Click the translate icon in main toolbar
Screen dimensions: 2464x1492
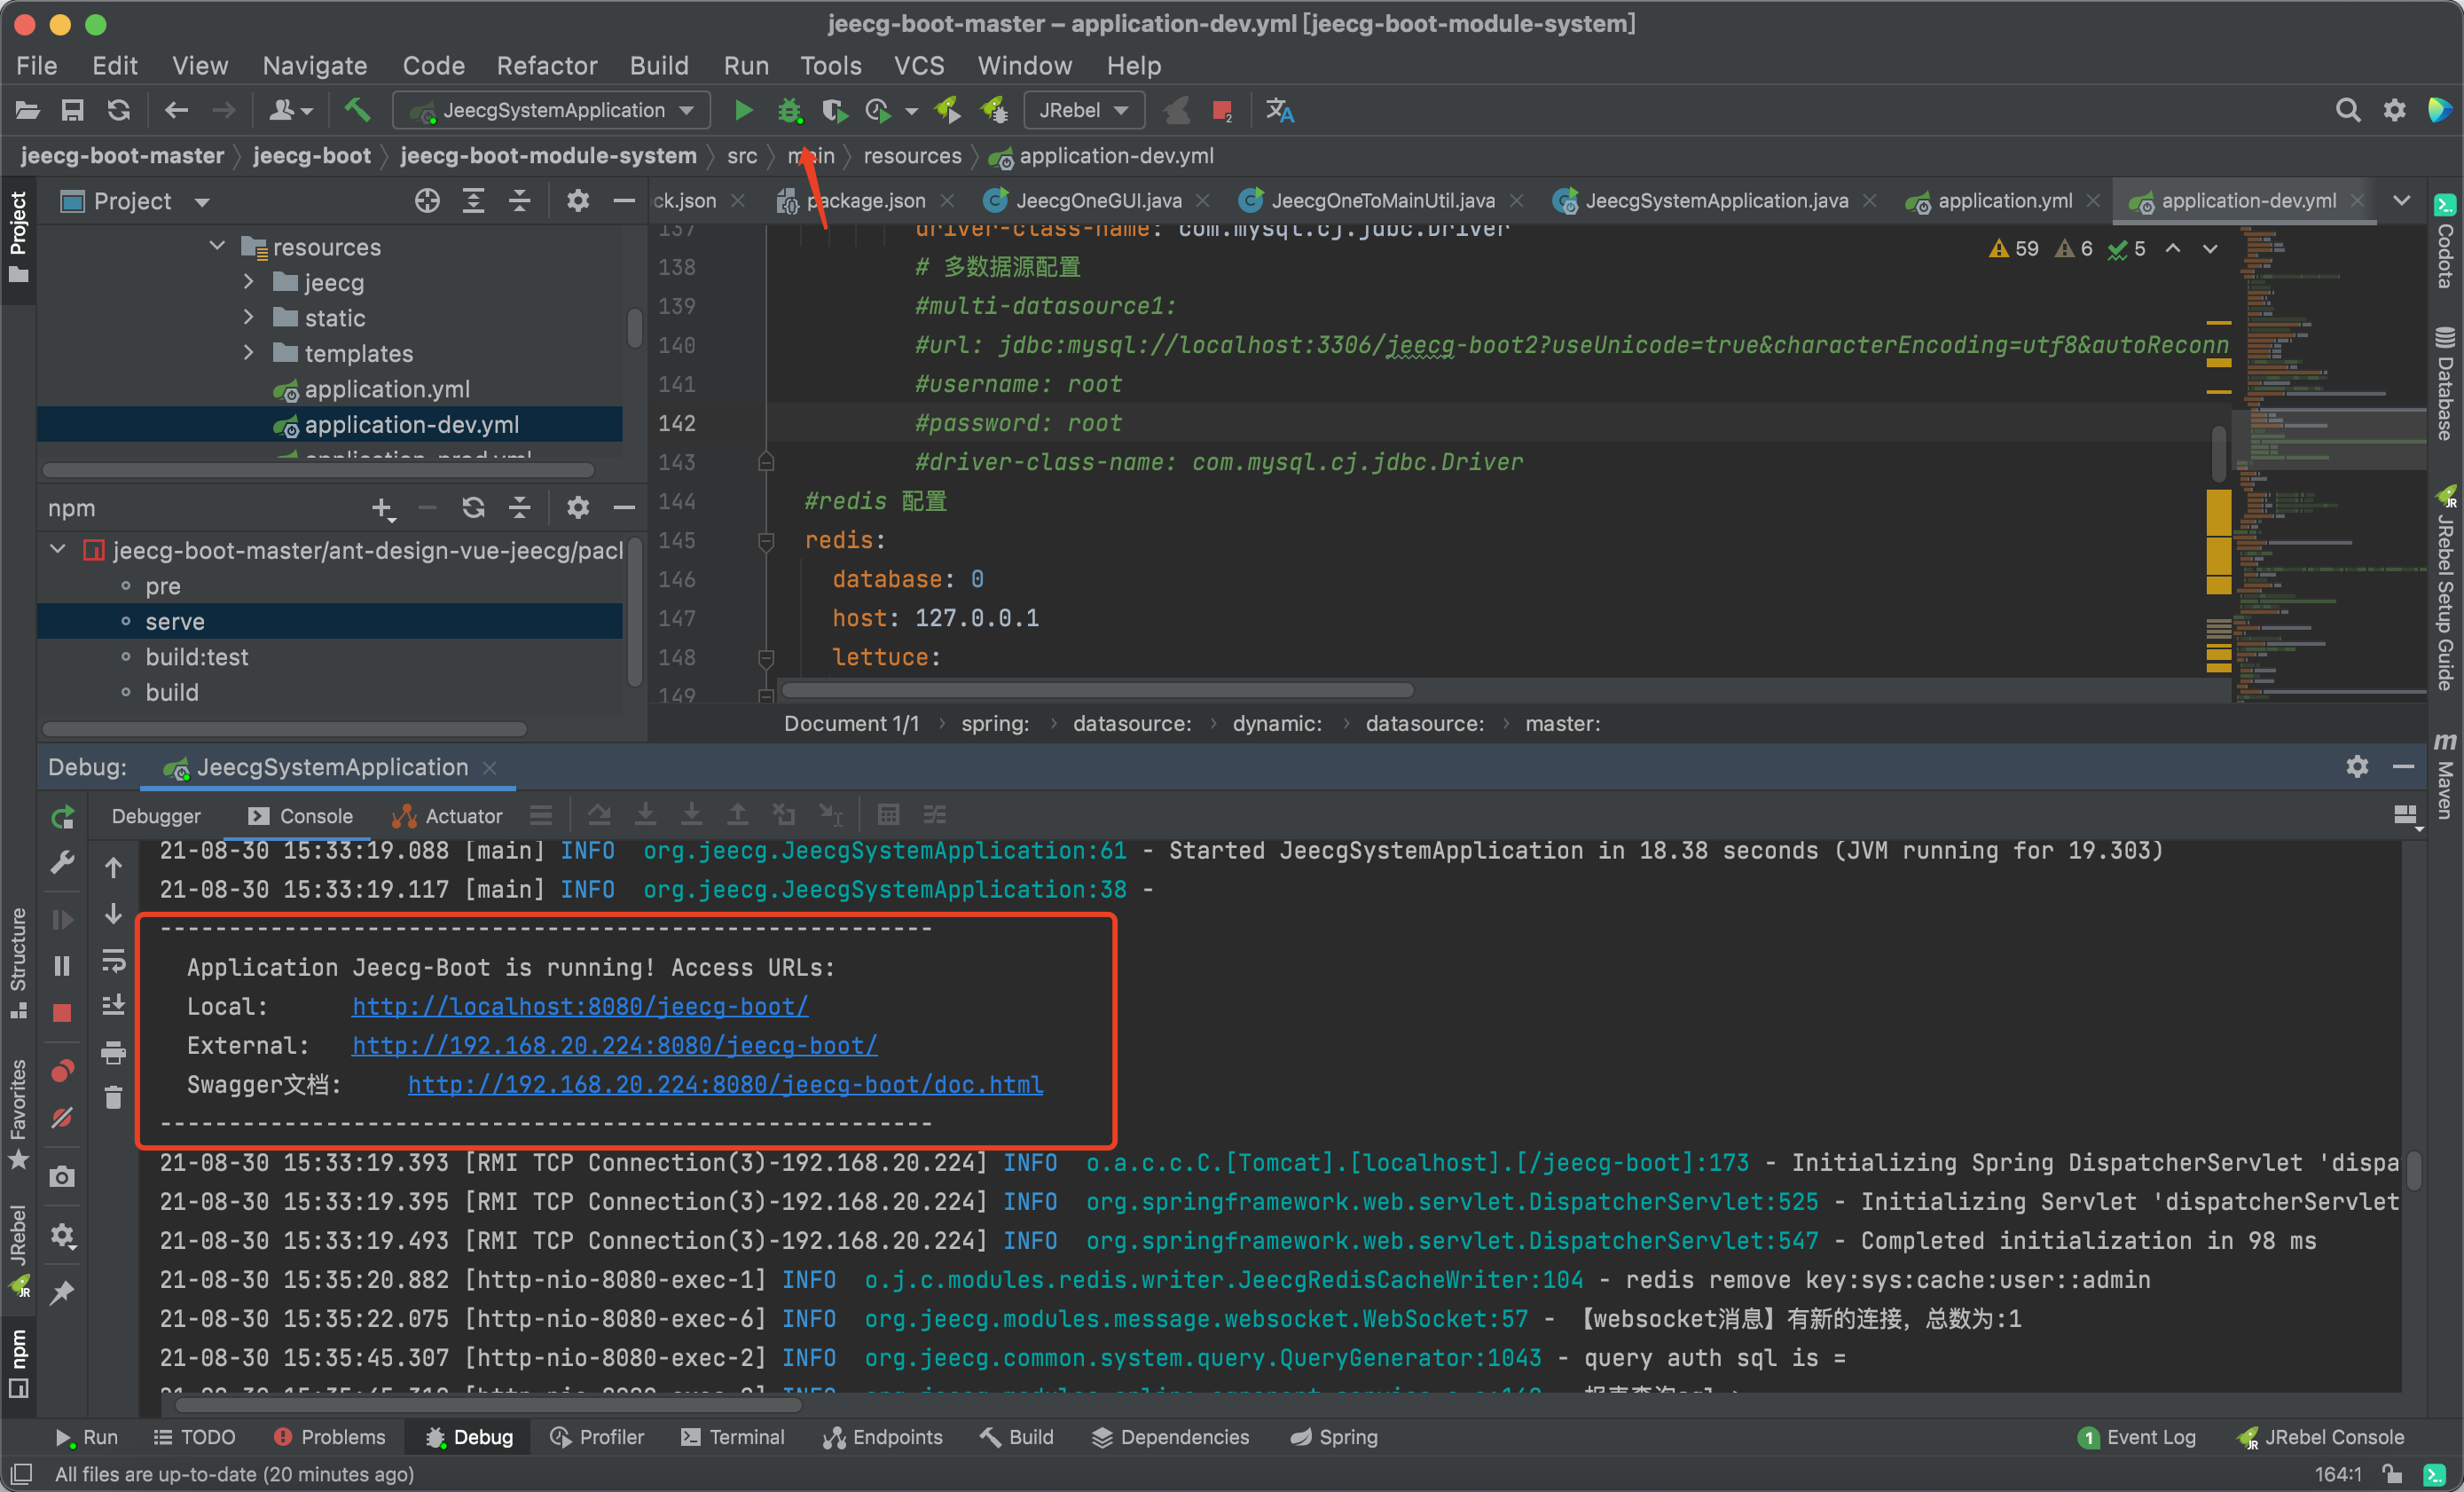pos(1279,110)
